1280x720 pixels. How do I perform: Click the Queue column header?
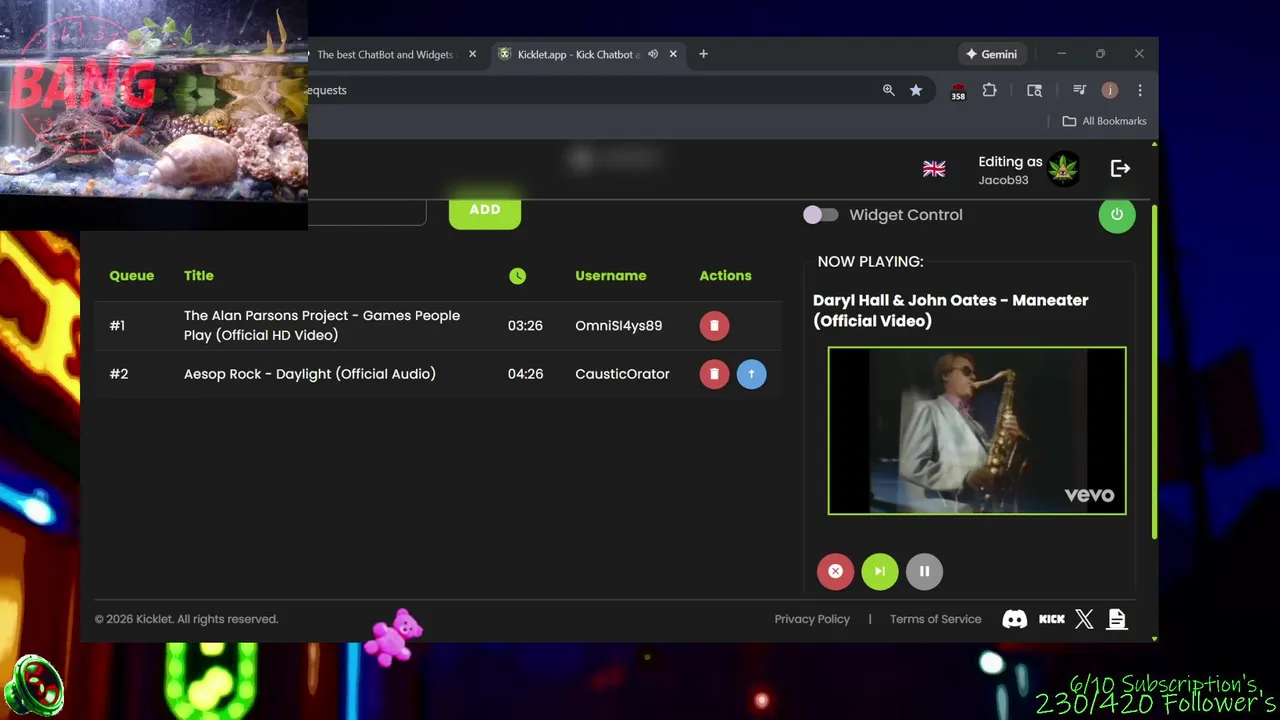click(132, 276)
